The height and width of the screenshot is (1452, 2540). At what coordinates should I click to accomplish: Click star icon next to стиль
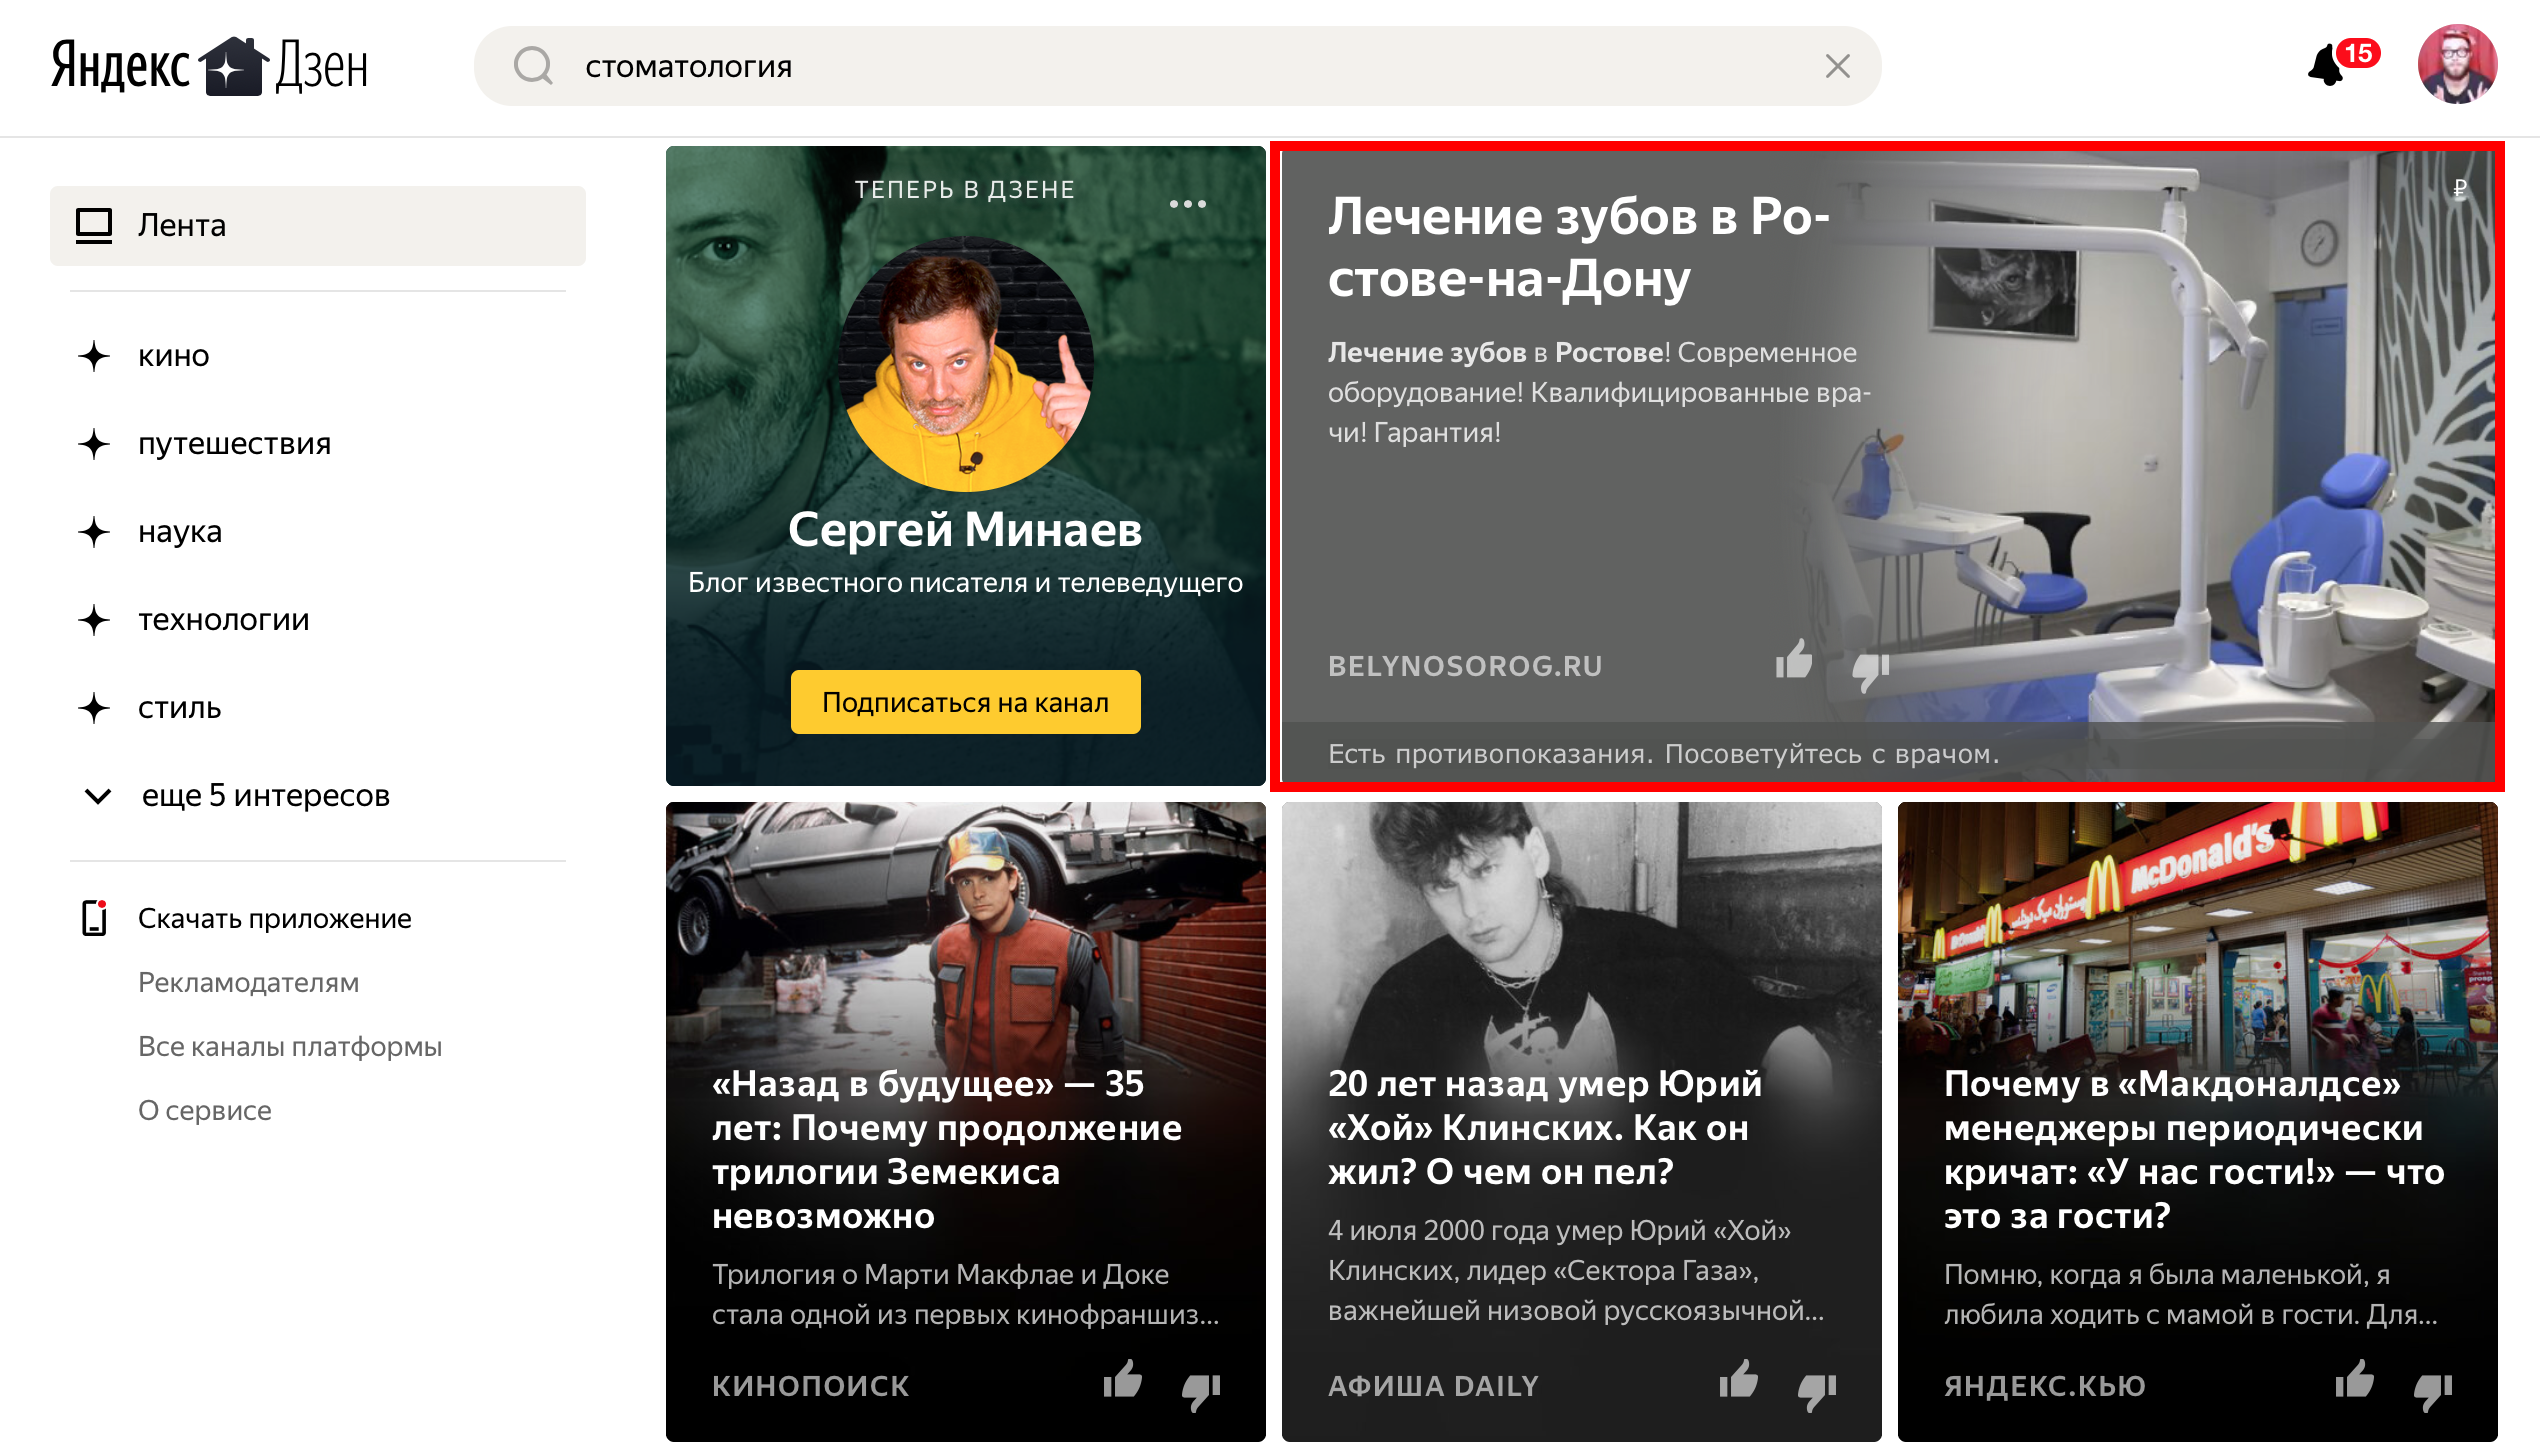point(94,708)
